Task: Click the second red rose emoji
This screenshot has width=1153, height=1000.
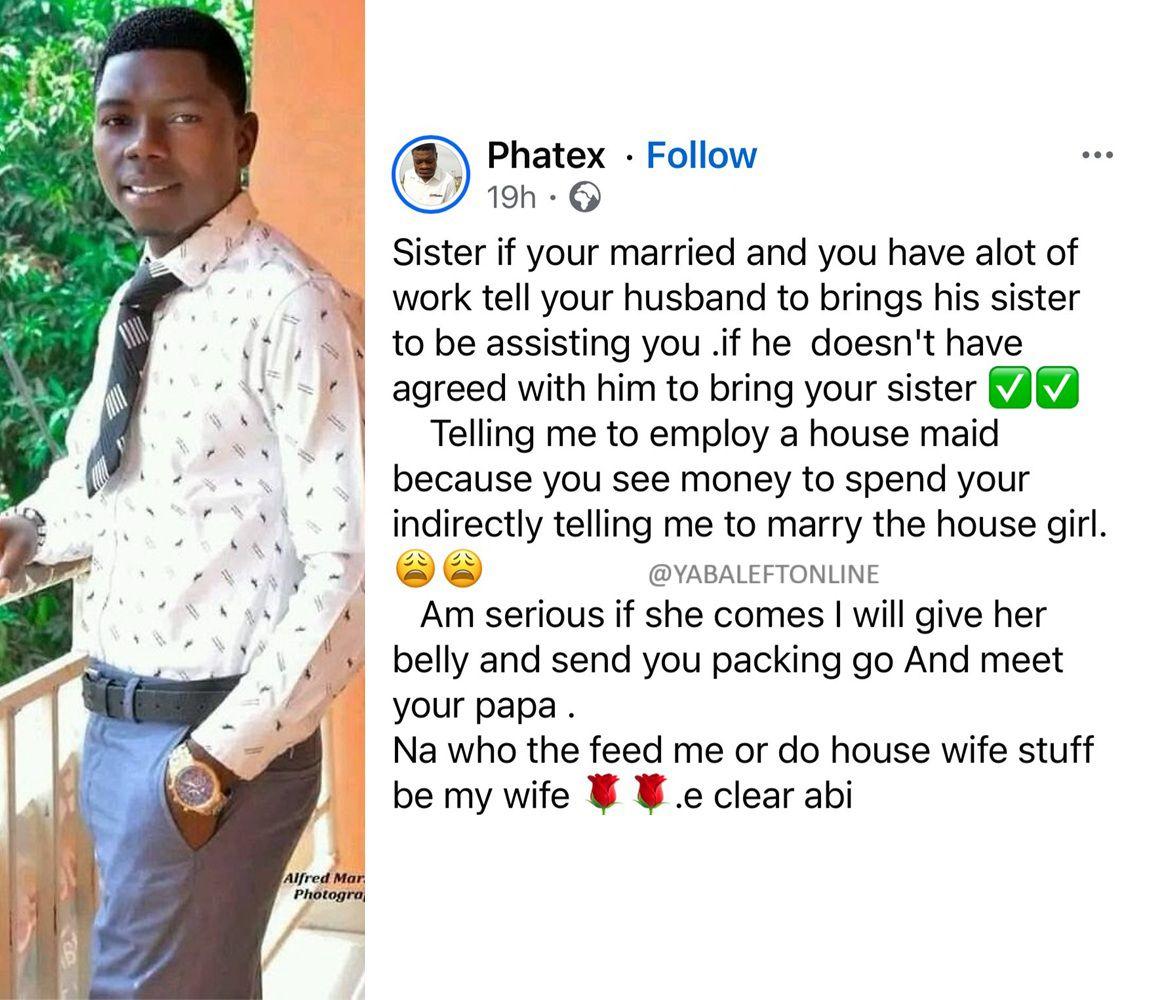Action: (650, 794)
